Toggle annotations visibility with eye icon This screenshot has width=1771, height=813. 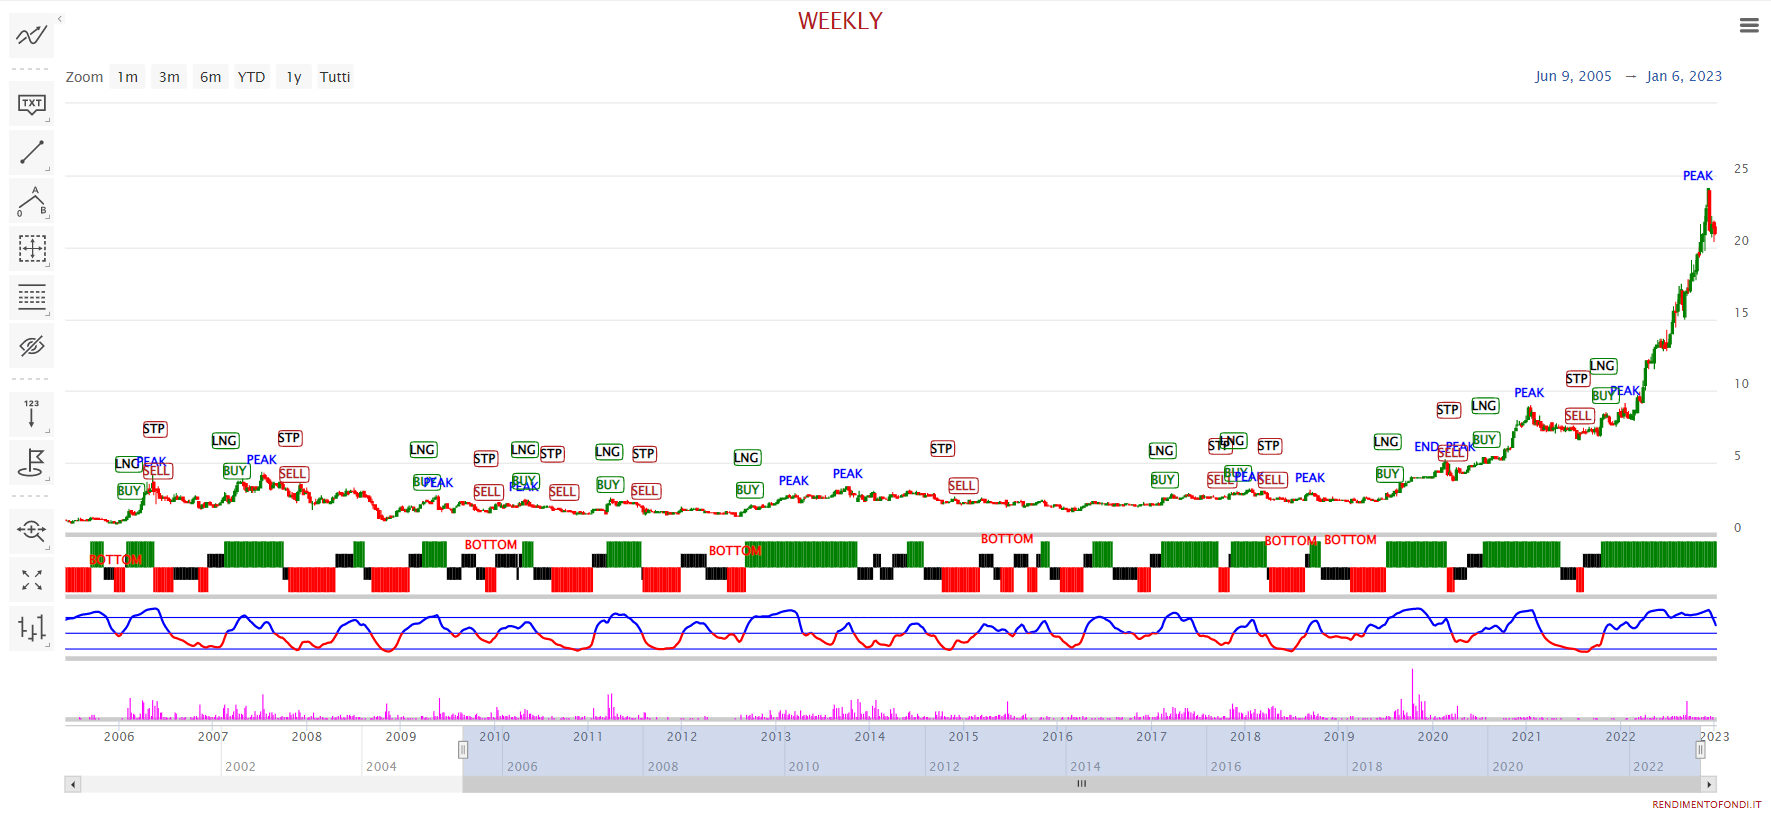31,346
